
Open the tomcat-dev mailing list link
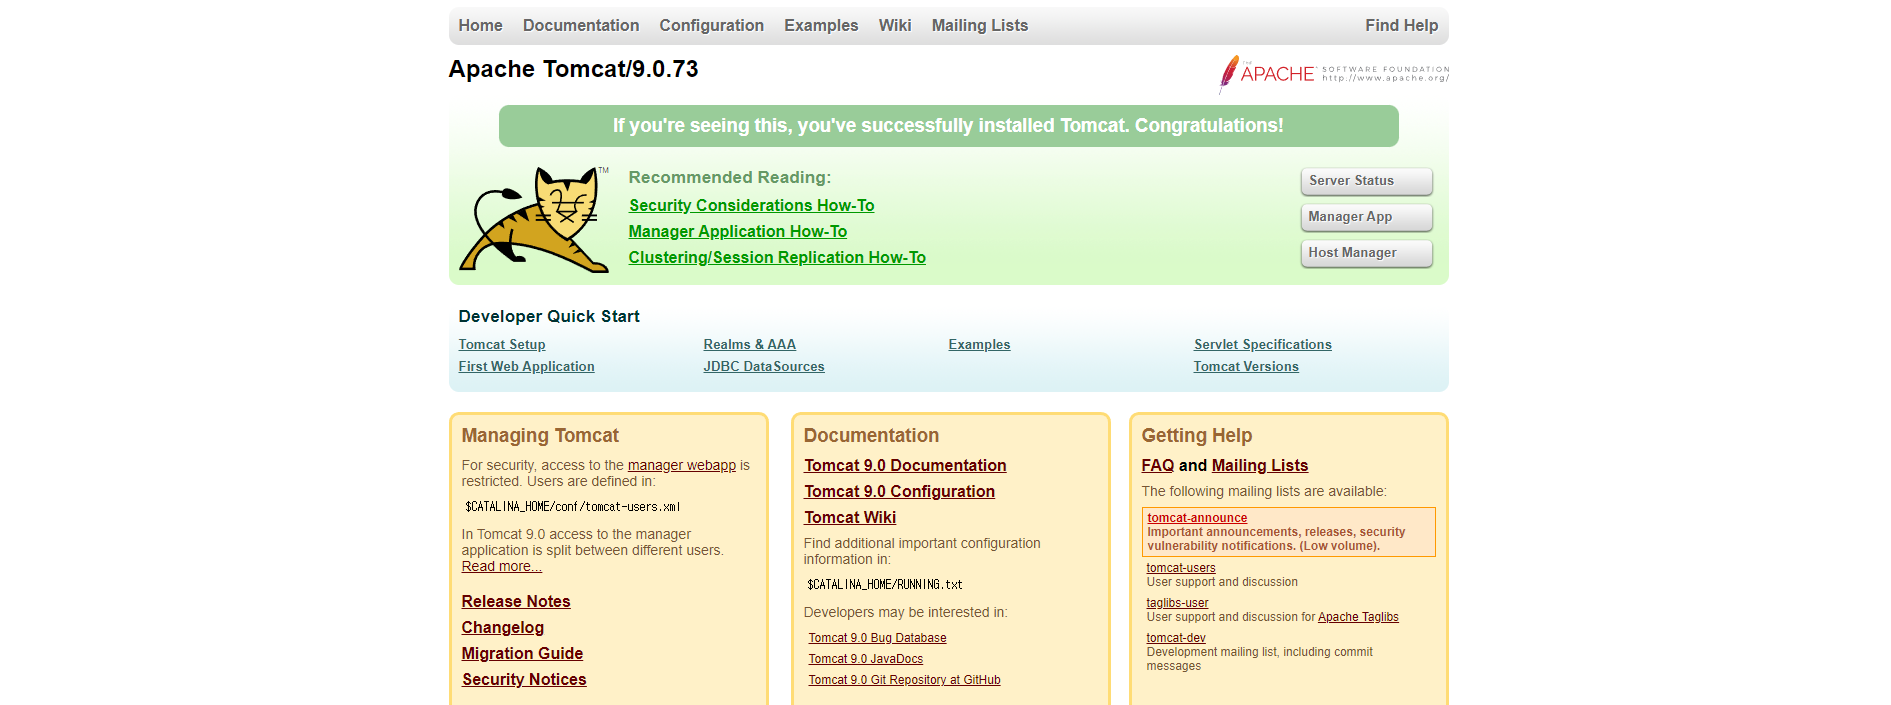click(x=1176, y=638)
